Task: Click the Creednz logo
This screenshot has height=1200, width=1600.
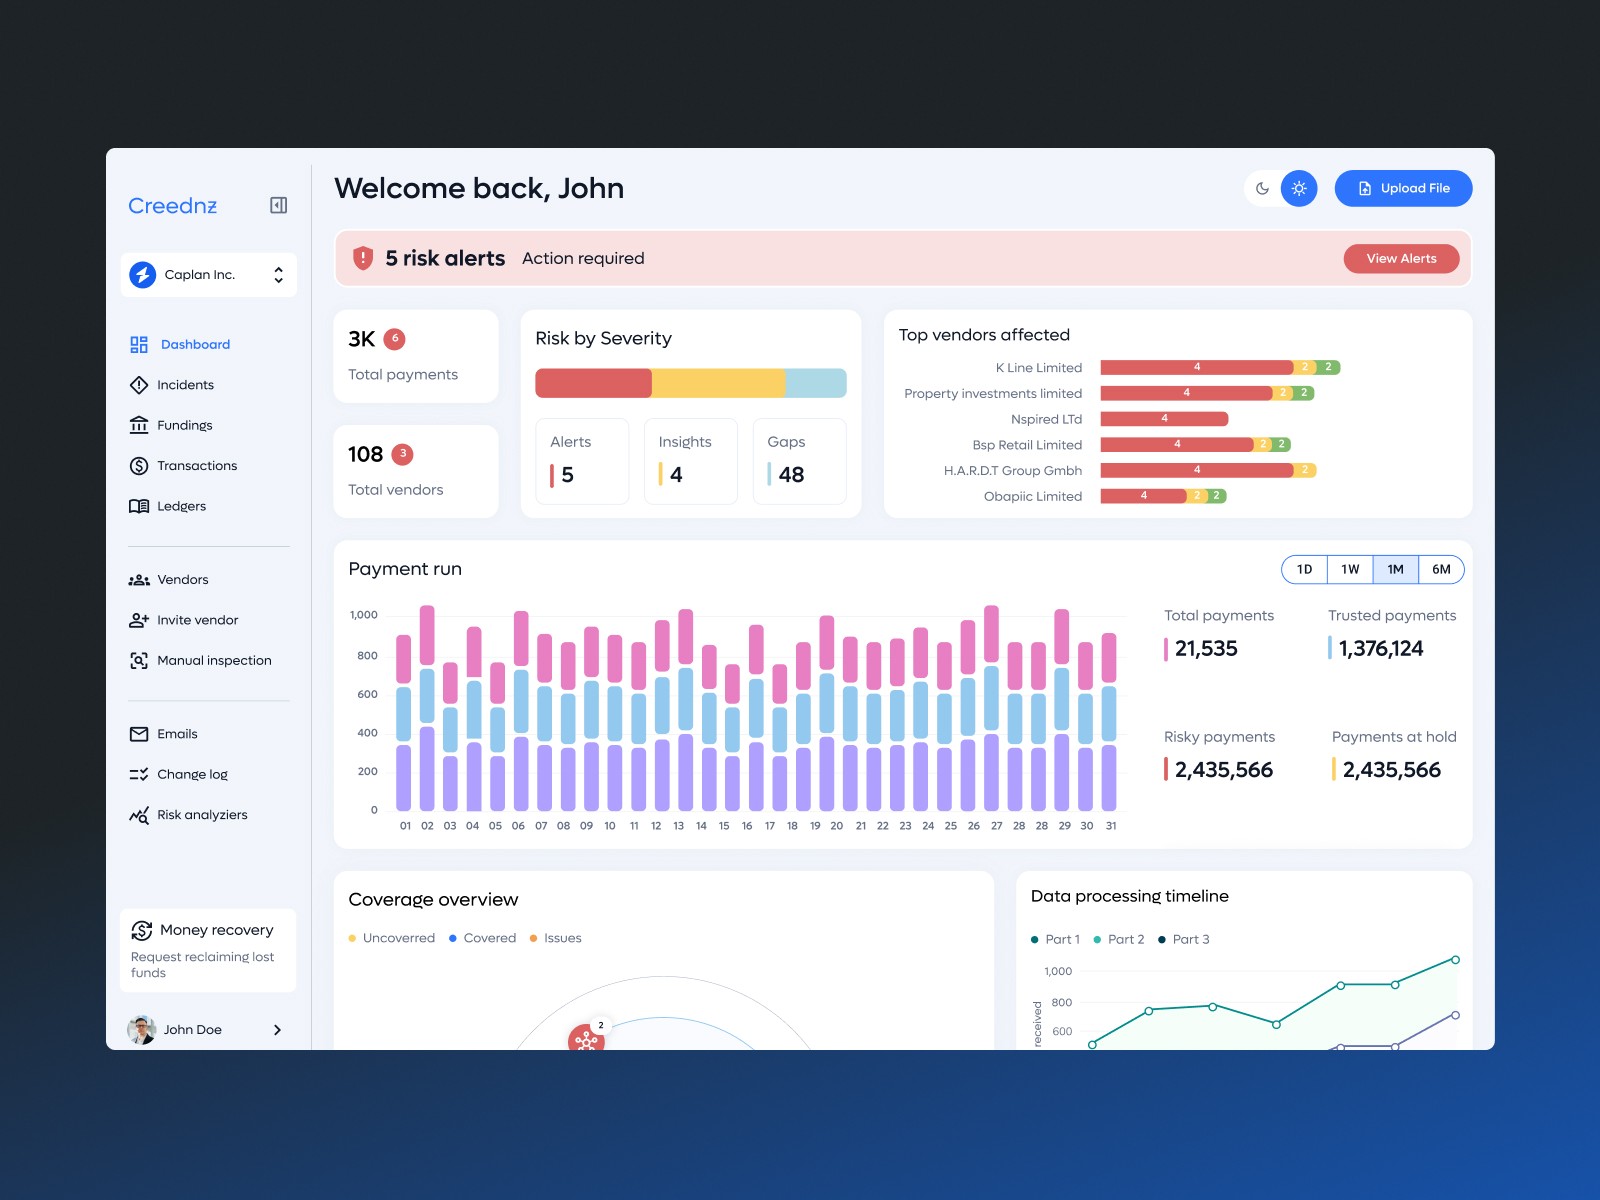Action: pos(172,205)
